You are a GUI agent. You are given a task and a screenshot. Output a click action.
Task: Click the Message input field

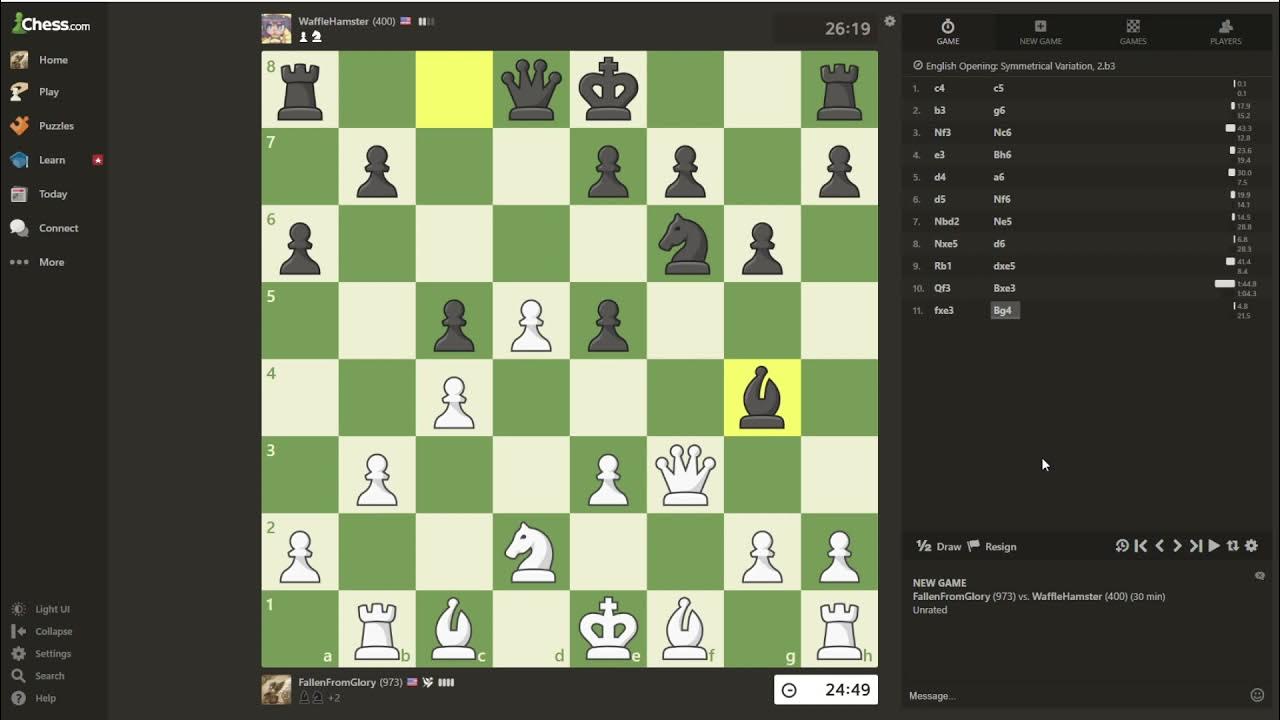1075,696
